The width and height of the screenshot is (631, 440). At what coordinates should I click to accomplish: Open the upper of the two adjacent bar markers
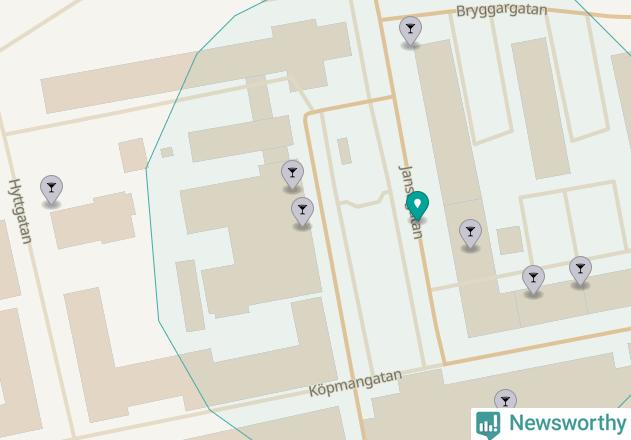pyautogui.click(x=292, y=175)
